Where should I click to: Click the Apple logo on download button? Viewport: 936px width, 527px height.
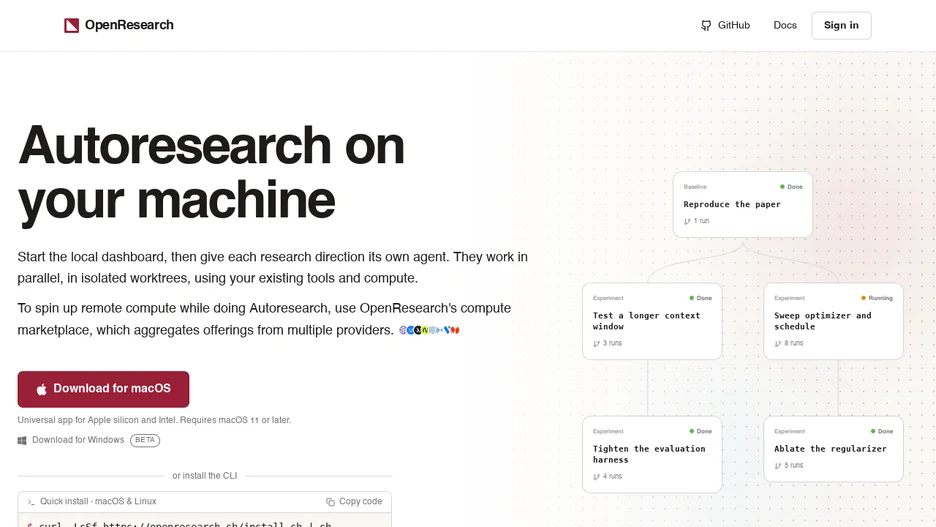tap(42, 389)
